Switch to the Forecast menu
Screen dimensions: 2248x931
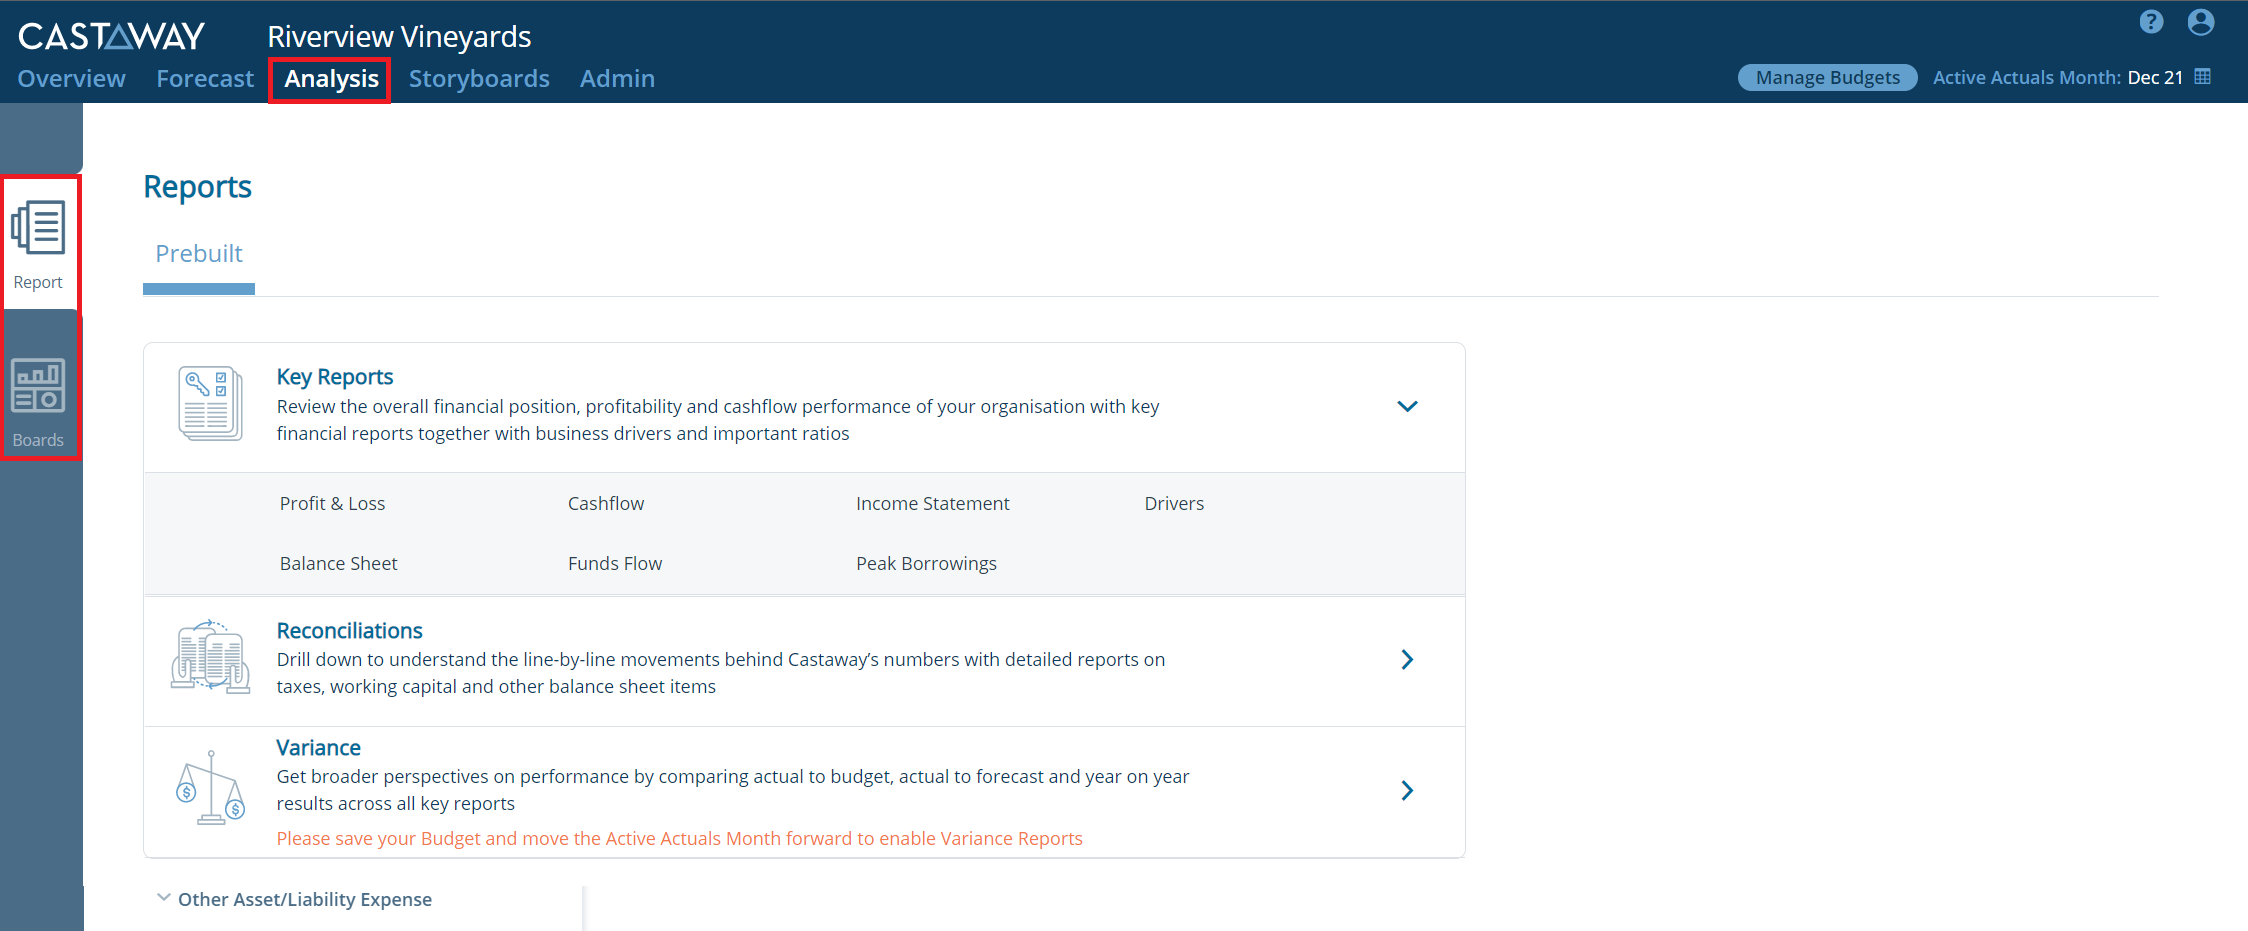pos(205,78)
